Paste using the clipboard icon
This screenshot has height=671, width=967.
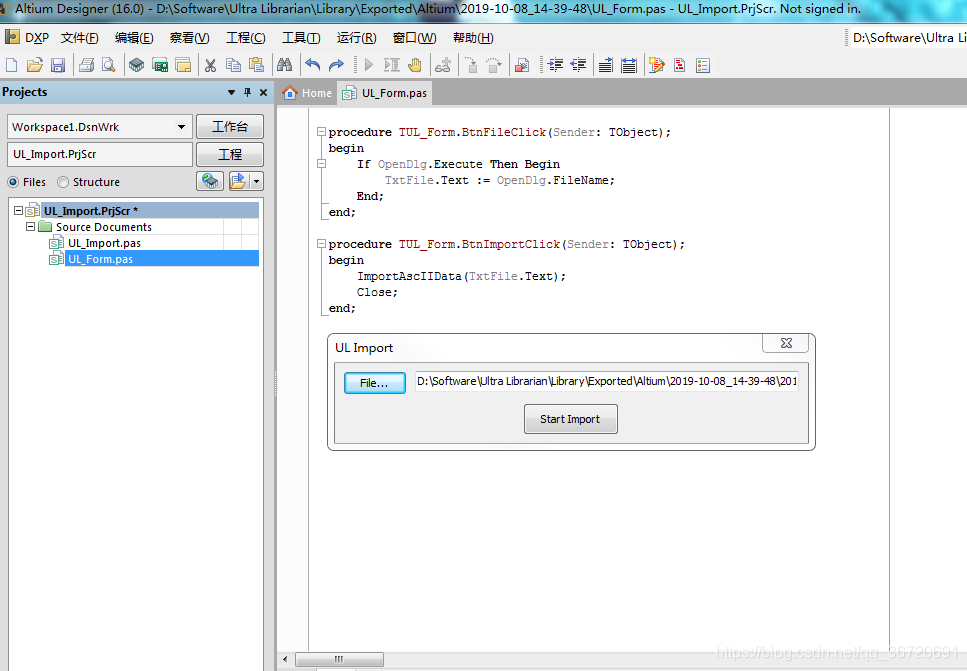(256, 65)
